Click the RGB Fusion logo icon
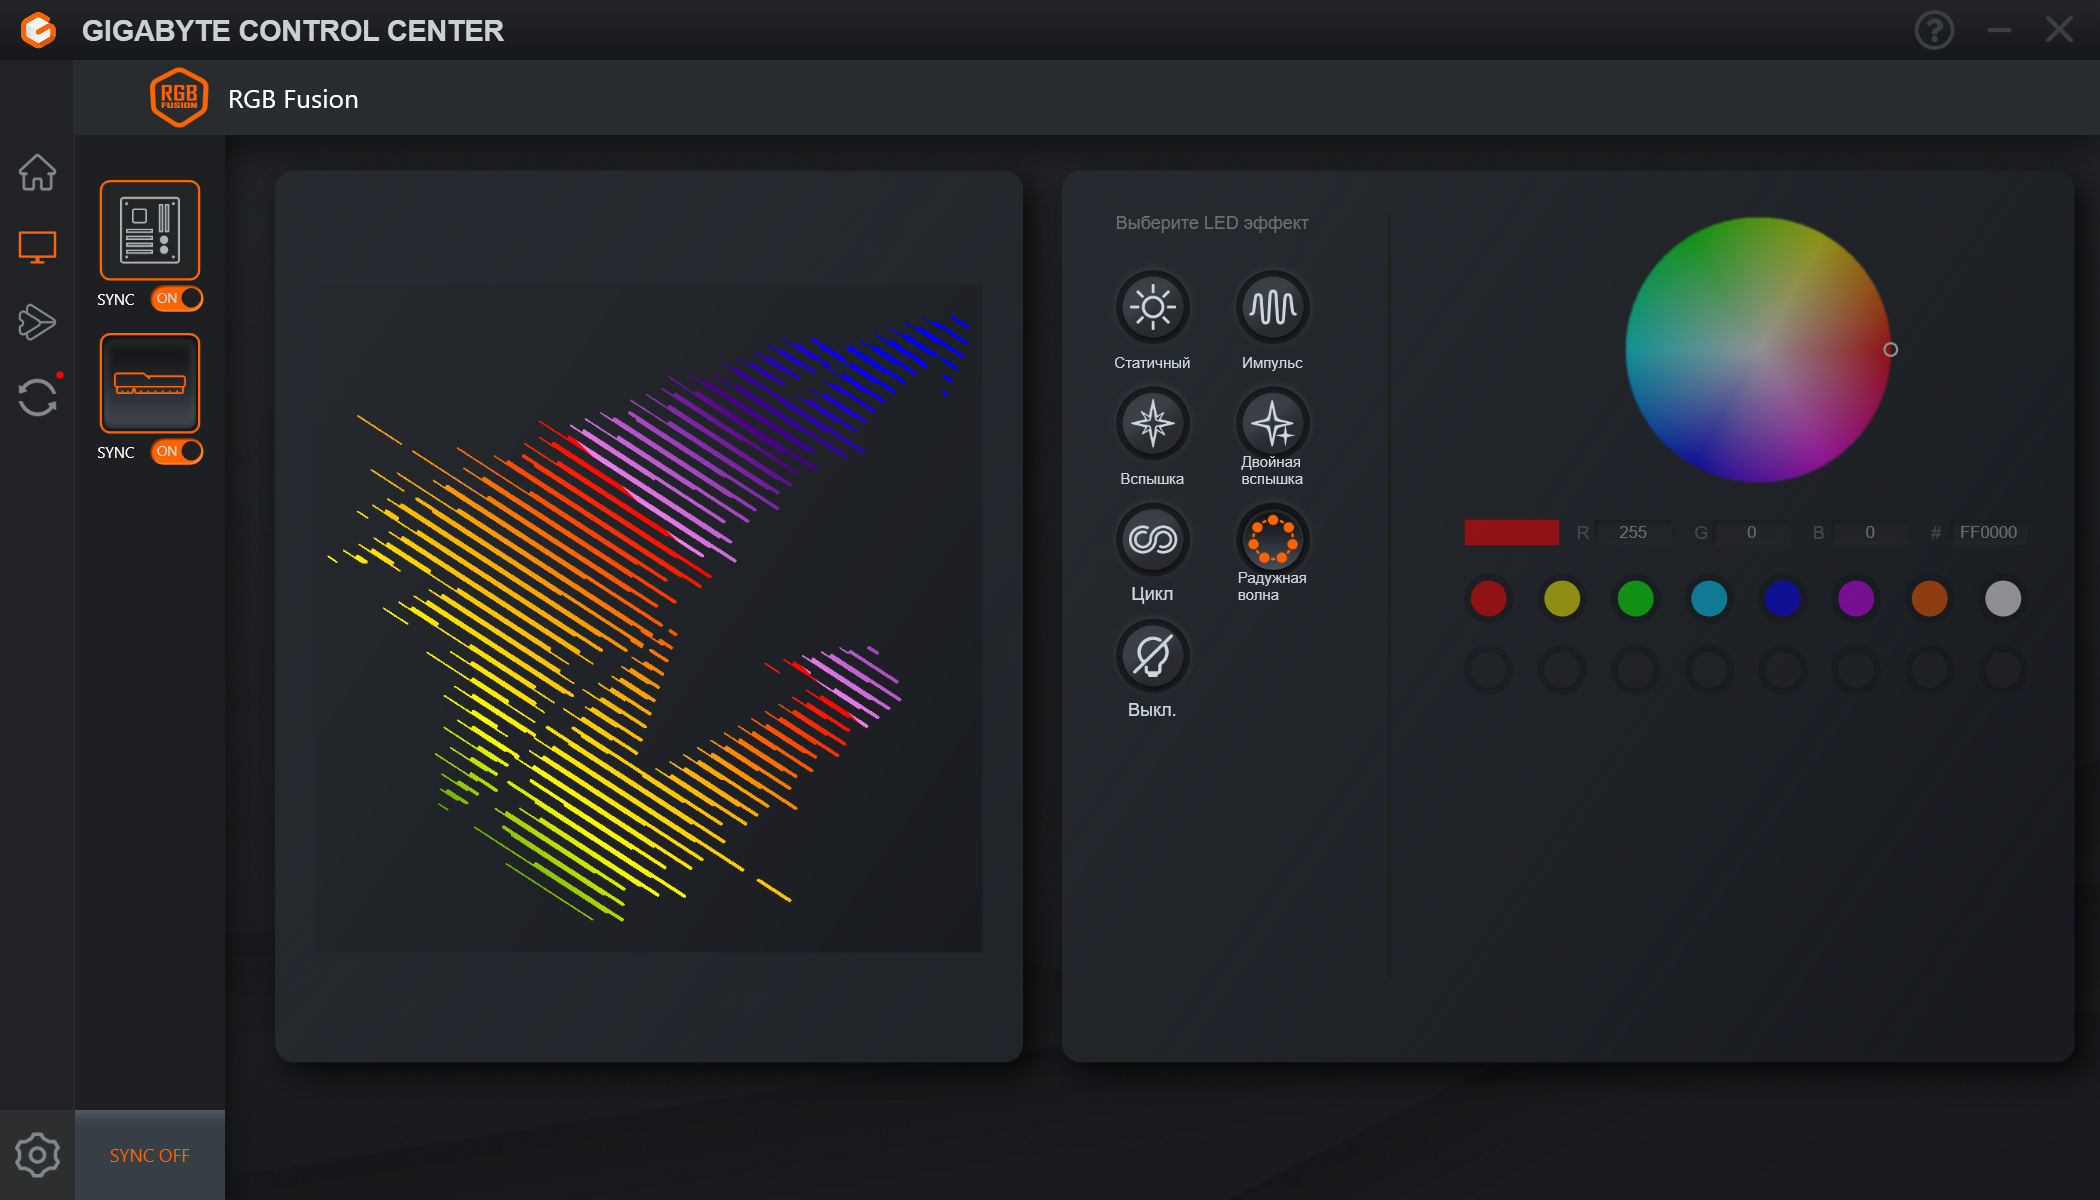The width and height of the screenshot is (2100, 1200). point(179,98)
